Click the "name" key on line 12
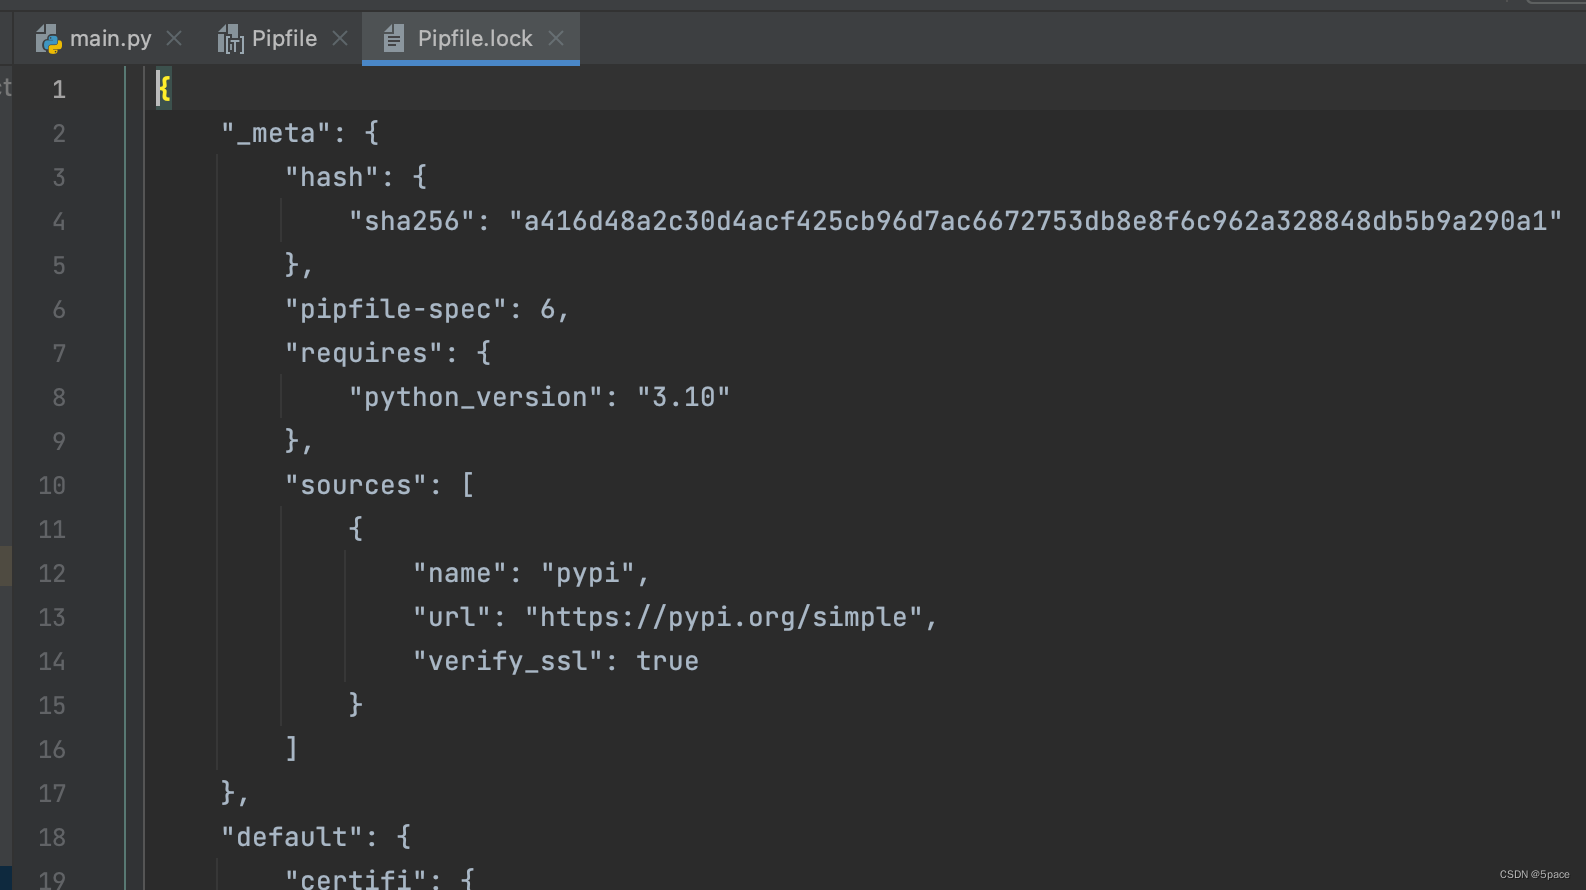 [x=460, y=573]
